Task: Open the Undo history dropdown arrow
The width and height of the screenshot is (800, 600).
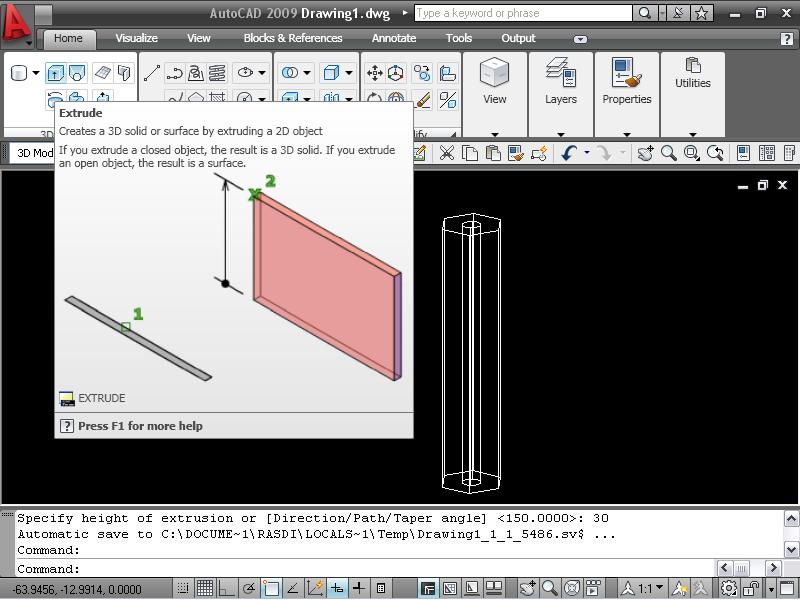Action: click(587, 153)
